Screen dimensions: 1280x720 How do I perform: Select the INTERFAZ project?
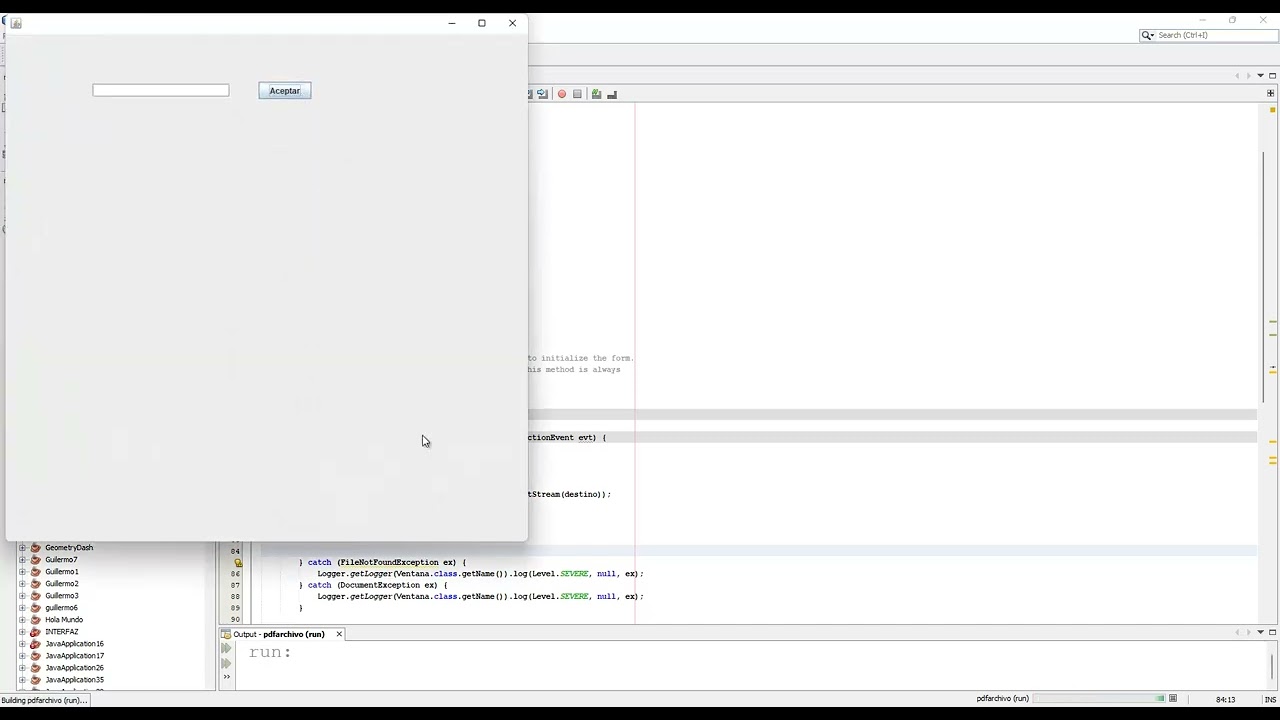(61, 632)
